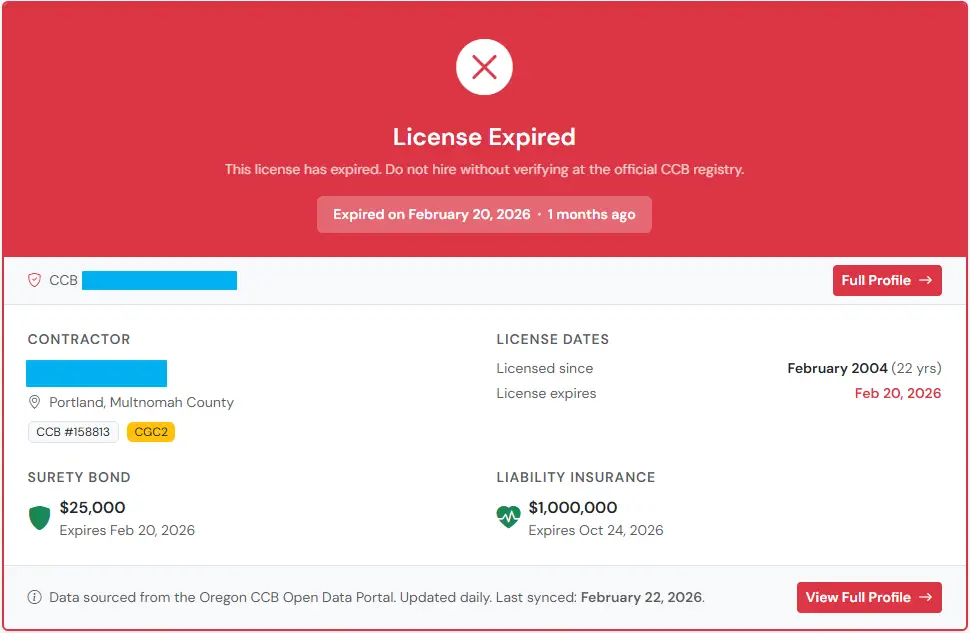
Task: Select the yellow CGC2 endorsement badge
Action: (x=151, y=432)
